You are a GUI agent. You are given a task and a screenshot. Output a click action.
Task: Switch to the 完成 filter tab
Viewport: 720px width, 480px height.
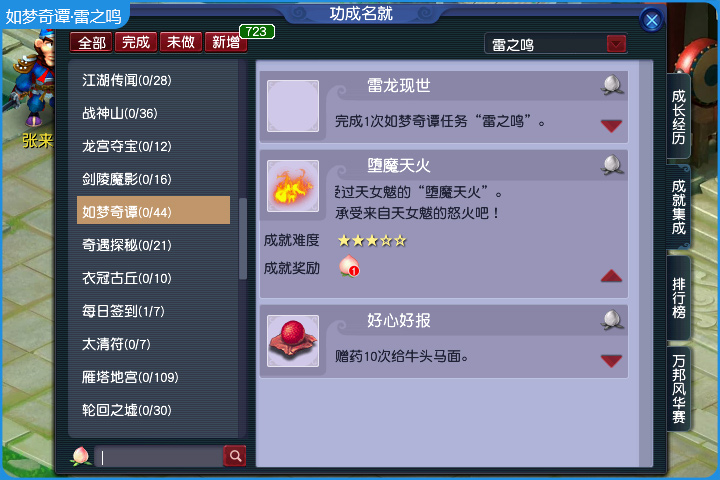pyautogui.click(x=136, y=42)
